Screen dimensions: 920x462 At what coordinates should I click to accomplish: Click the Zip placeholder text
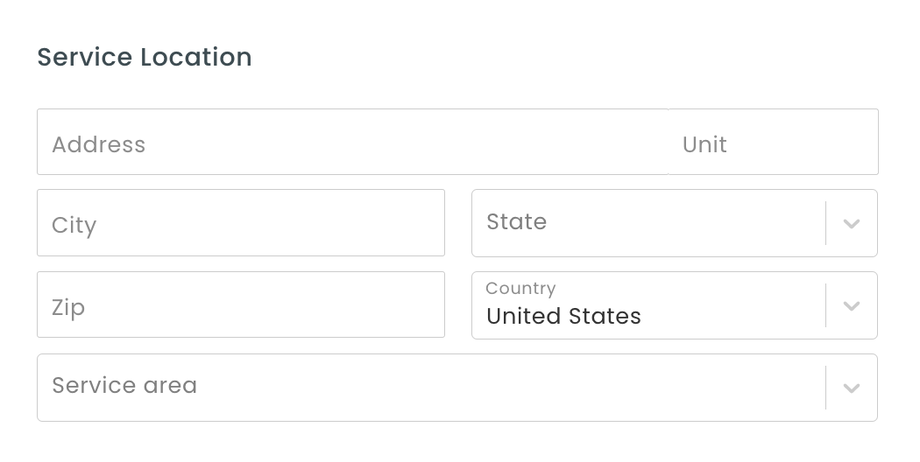pos(68,307)
